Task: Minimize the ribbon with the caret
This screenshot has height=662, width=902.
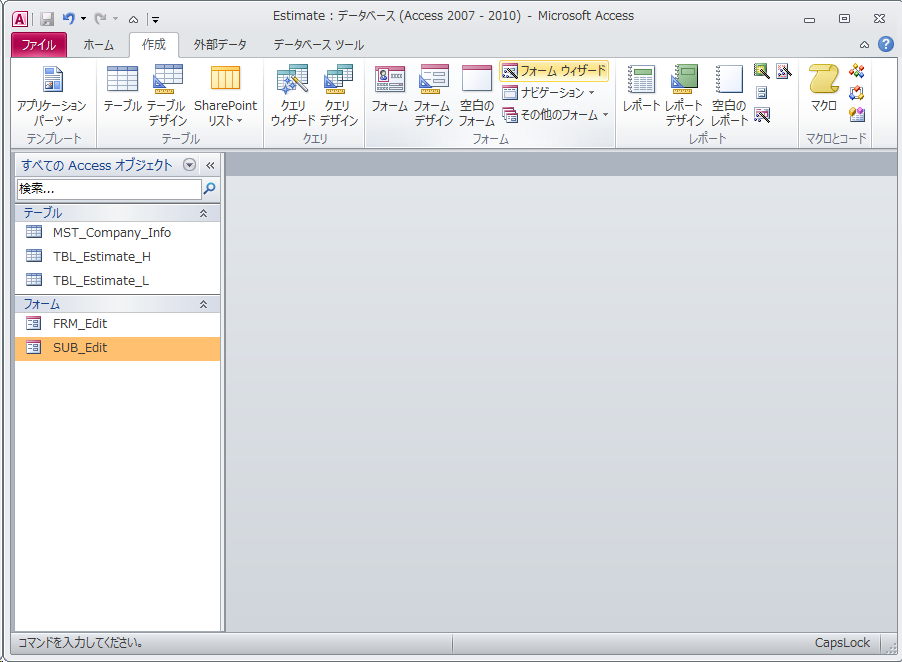Action: tap(864, 45)
